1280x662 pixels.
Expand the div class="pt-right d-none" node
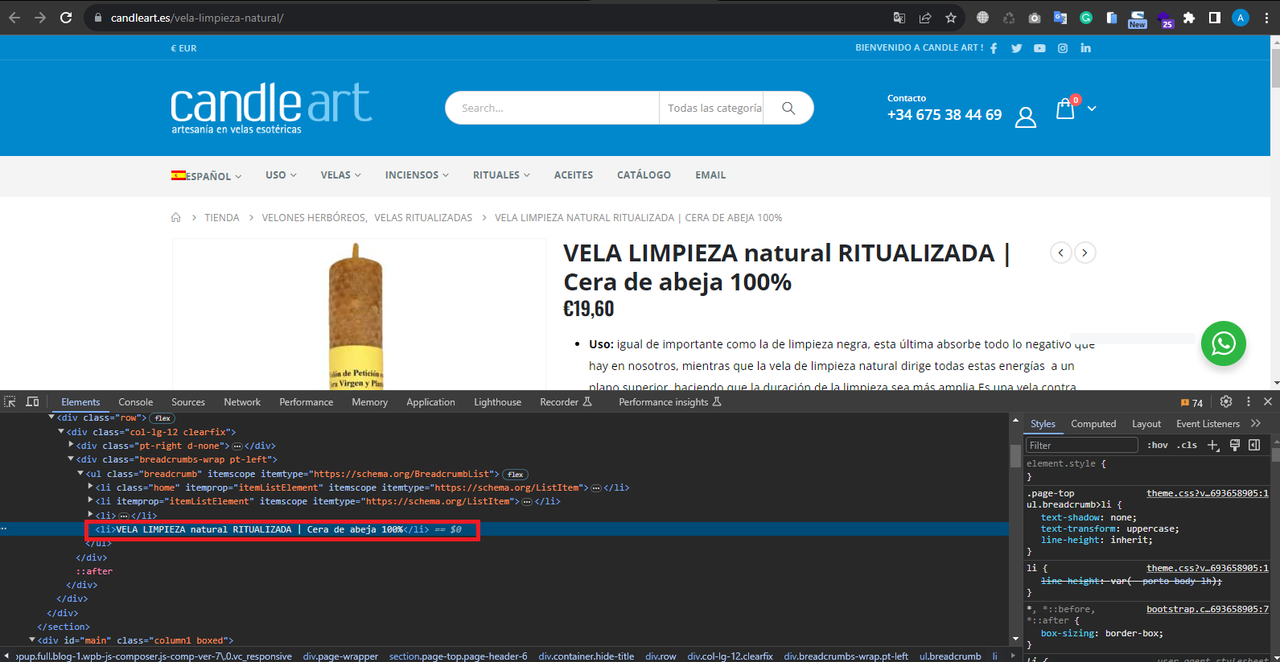click(70, 445)
